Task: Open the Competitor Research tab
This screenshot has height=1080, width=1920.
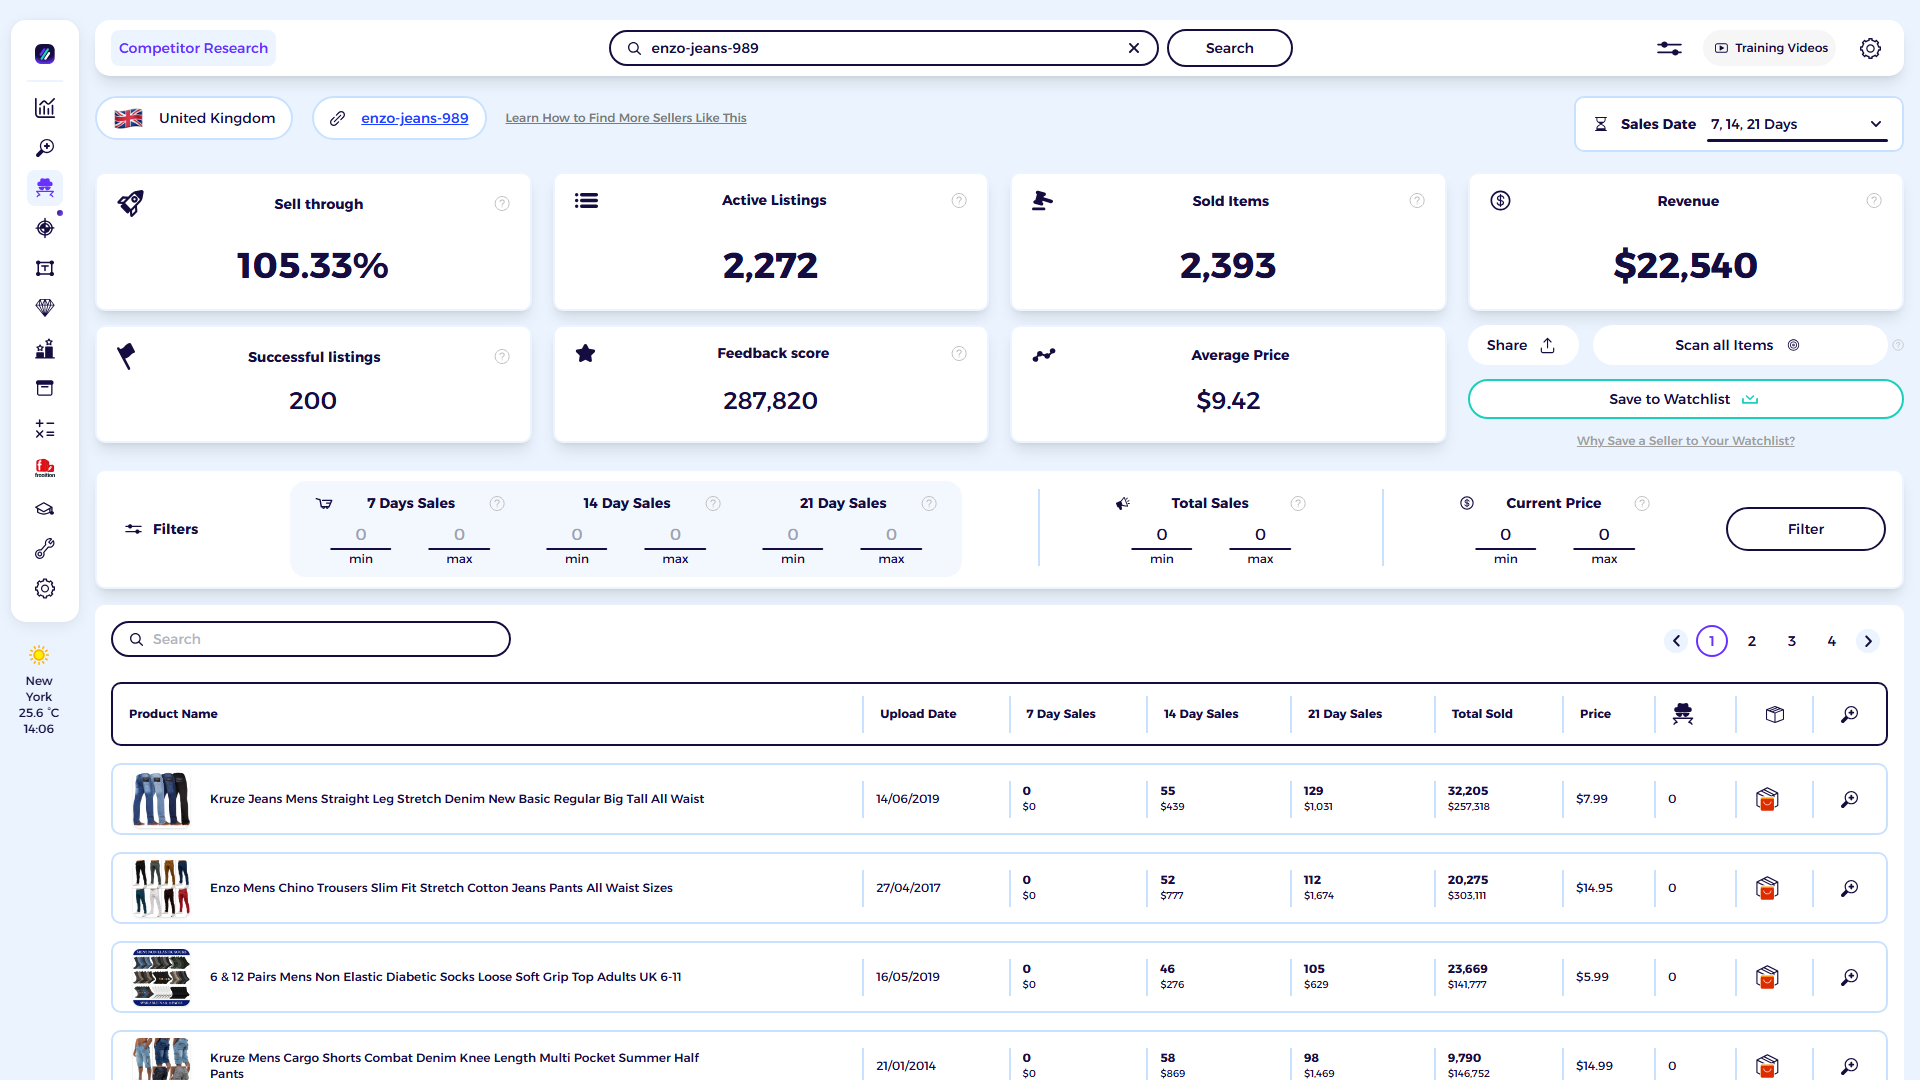Action: (x=193, y=48)
